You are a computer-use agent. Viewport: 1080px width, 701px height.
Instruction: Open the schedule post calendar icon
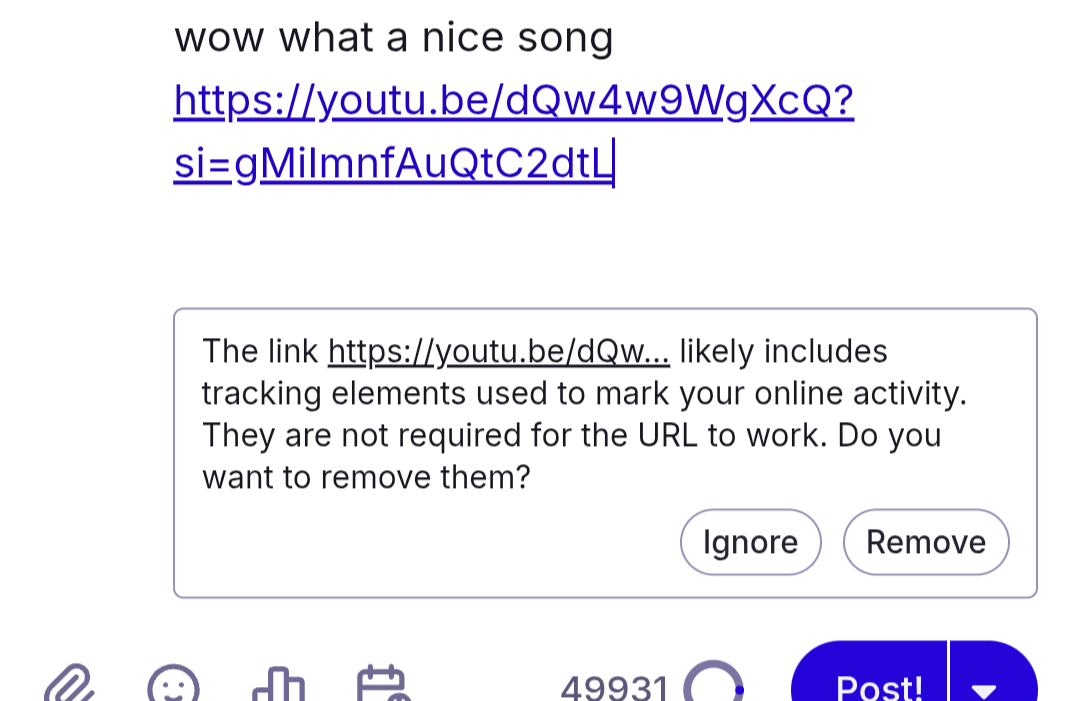(x=383, y=683)
